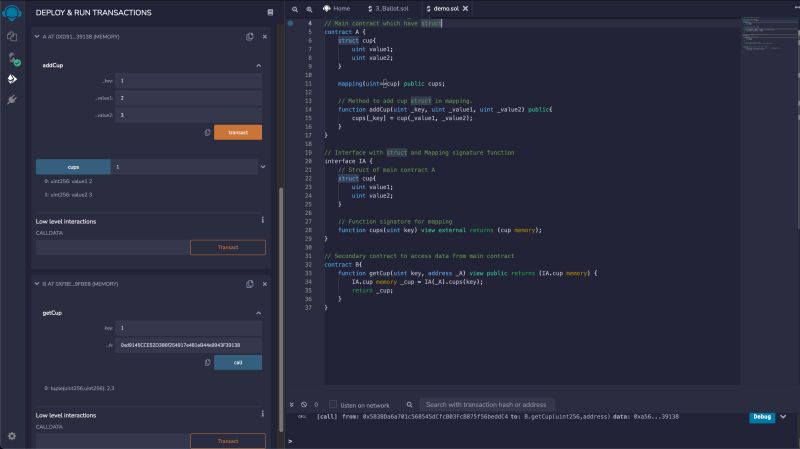The height and width of the screenshot is (449, 800).
Task: Focus the contract A CALLDATA input
Action: (113, 247)
